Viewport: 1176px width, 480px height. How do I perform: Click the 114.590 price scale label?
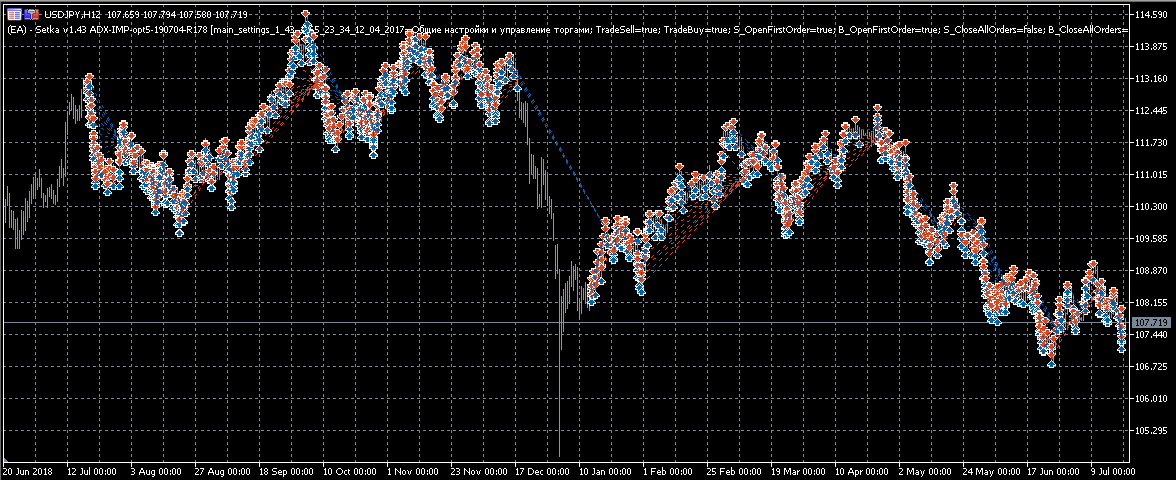[1149, 15]
